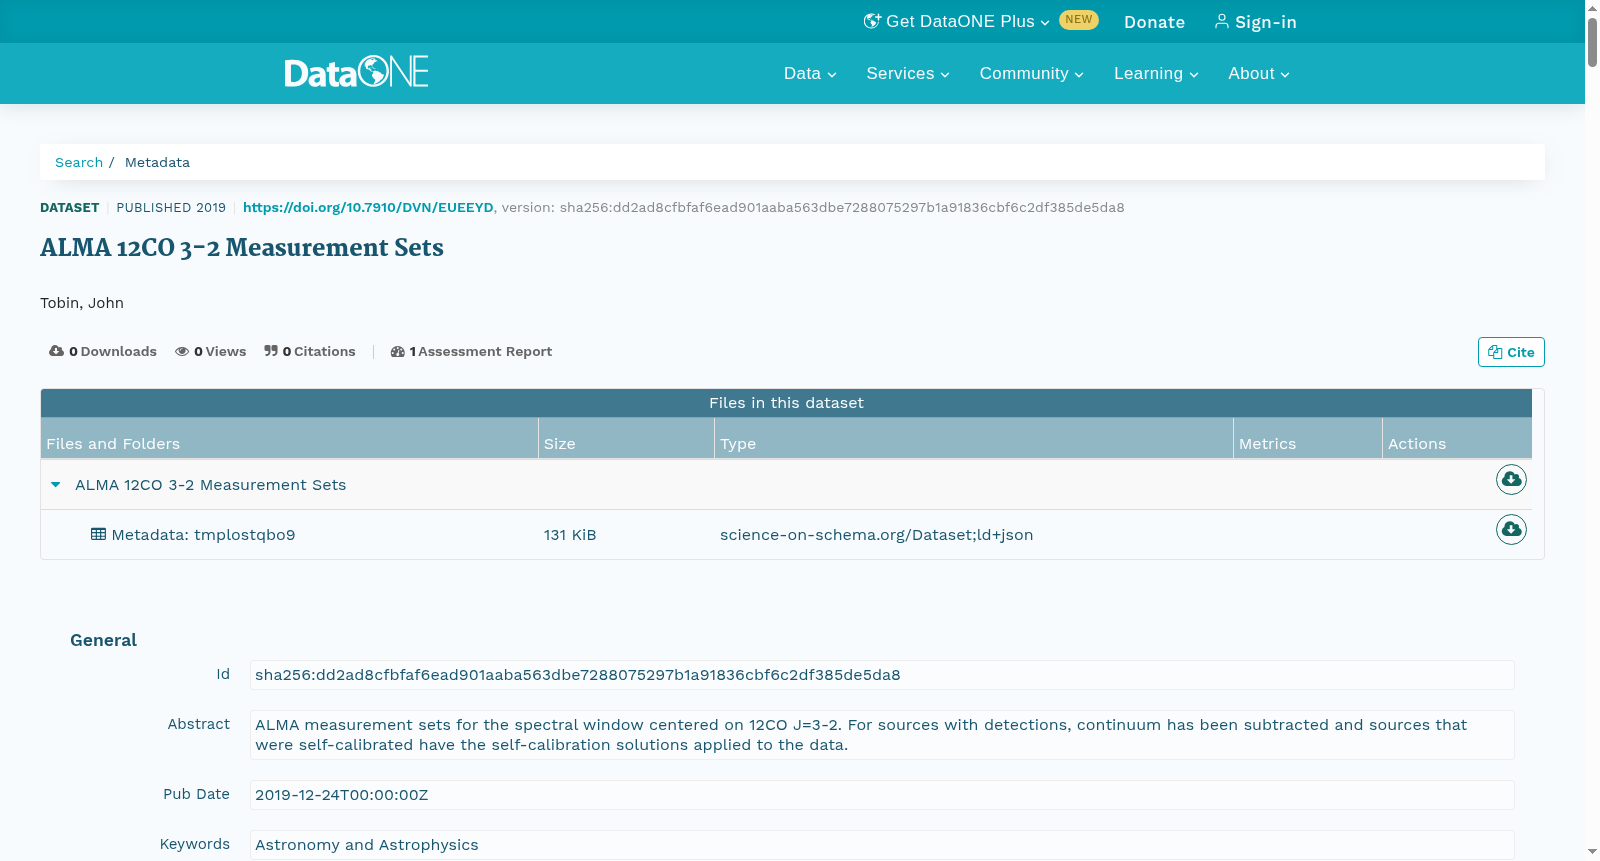1600x861 pixels.
Task: Click the Id field value sha256 hash
Action: click(x=577, y=675)
